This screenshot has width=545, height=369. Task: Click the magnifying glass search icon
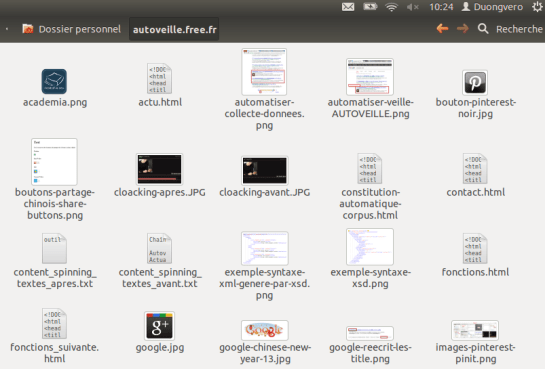[483, 28]
